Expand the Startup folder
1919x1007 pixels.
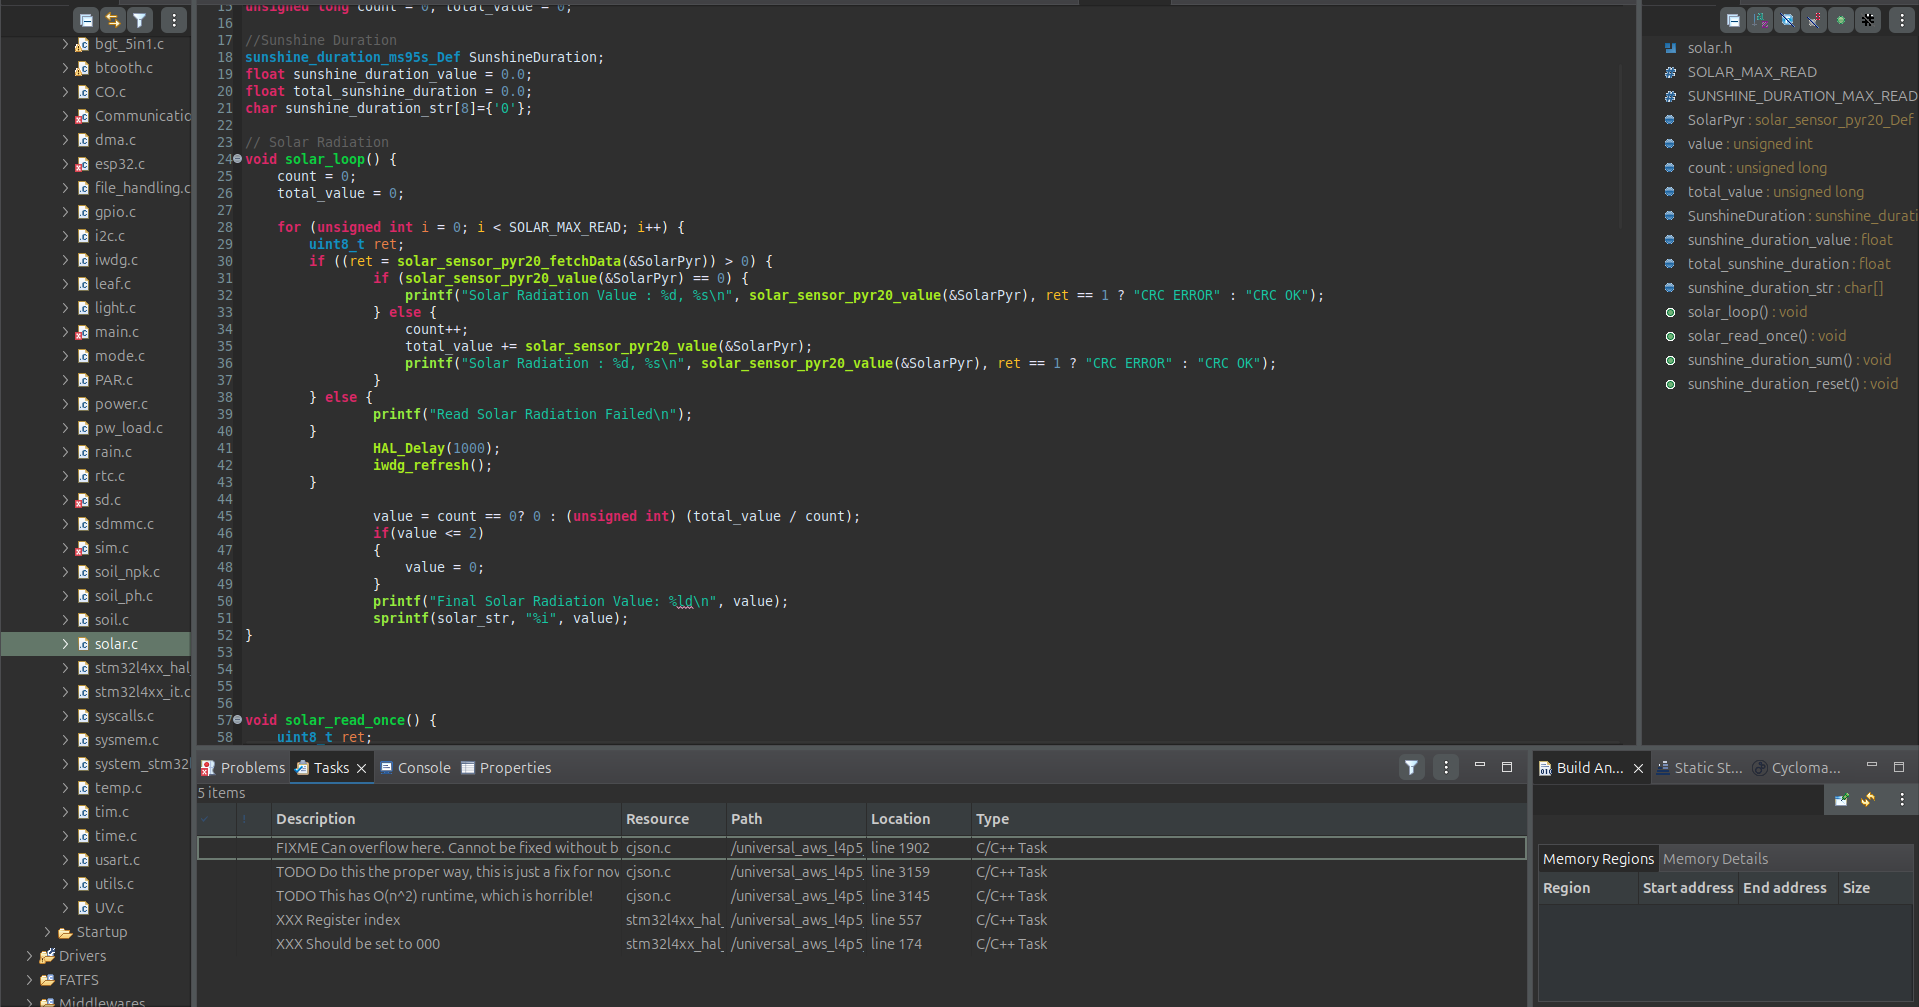coord(47,932)
